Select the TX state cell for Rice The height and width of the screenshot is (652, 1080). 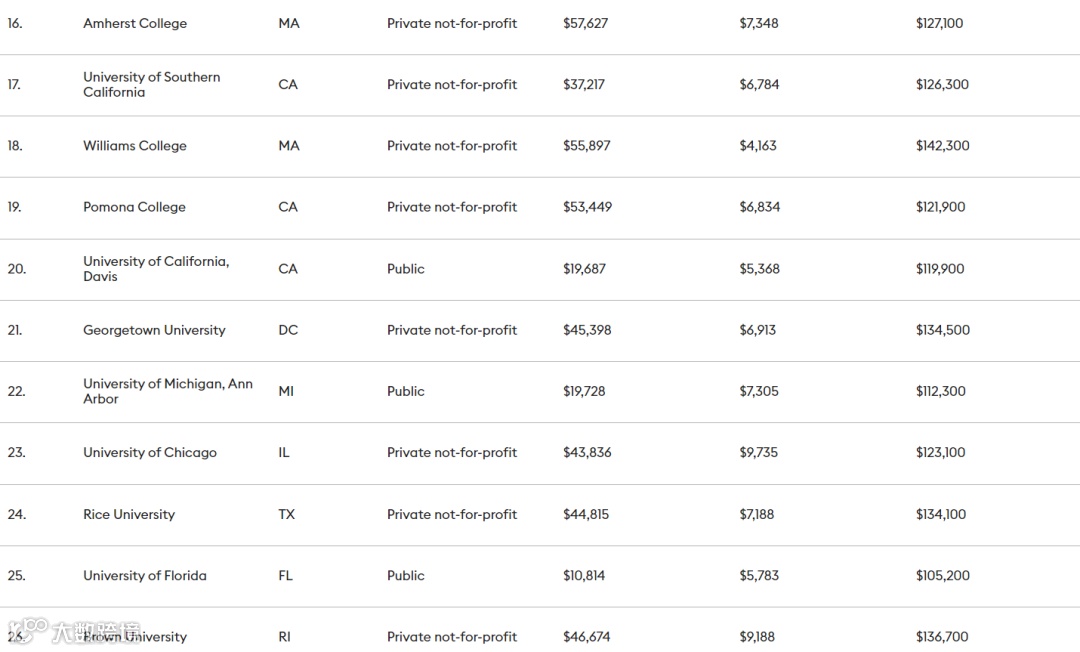pos(287,514)
